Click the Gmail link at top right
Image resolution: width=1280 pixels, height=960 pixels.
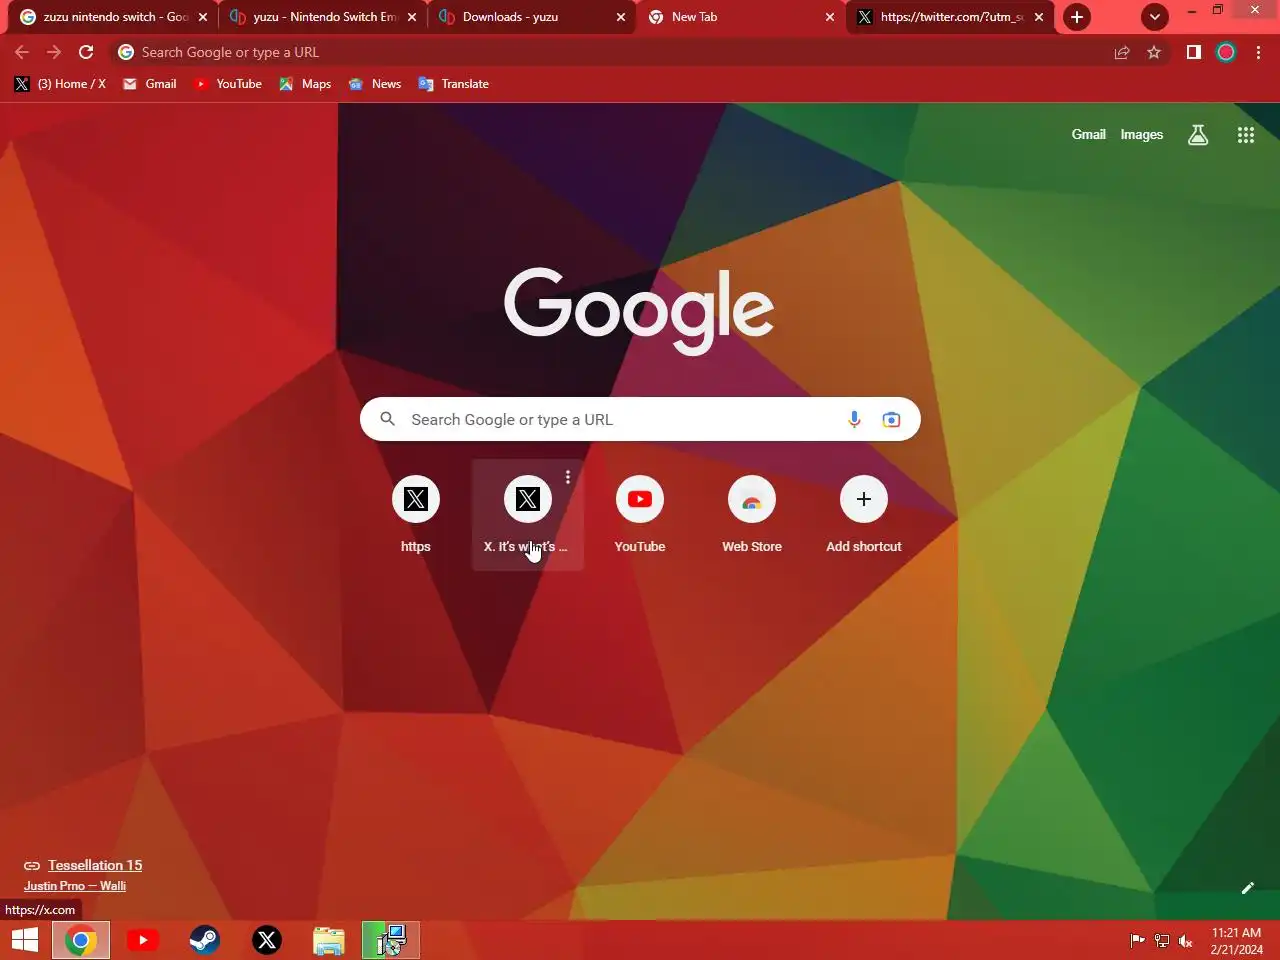point(1088,134)
